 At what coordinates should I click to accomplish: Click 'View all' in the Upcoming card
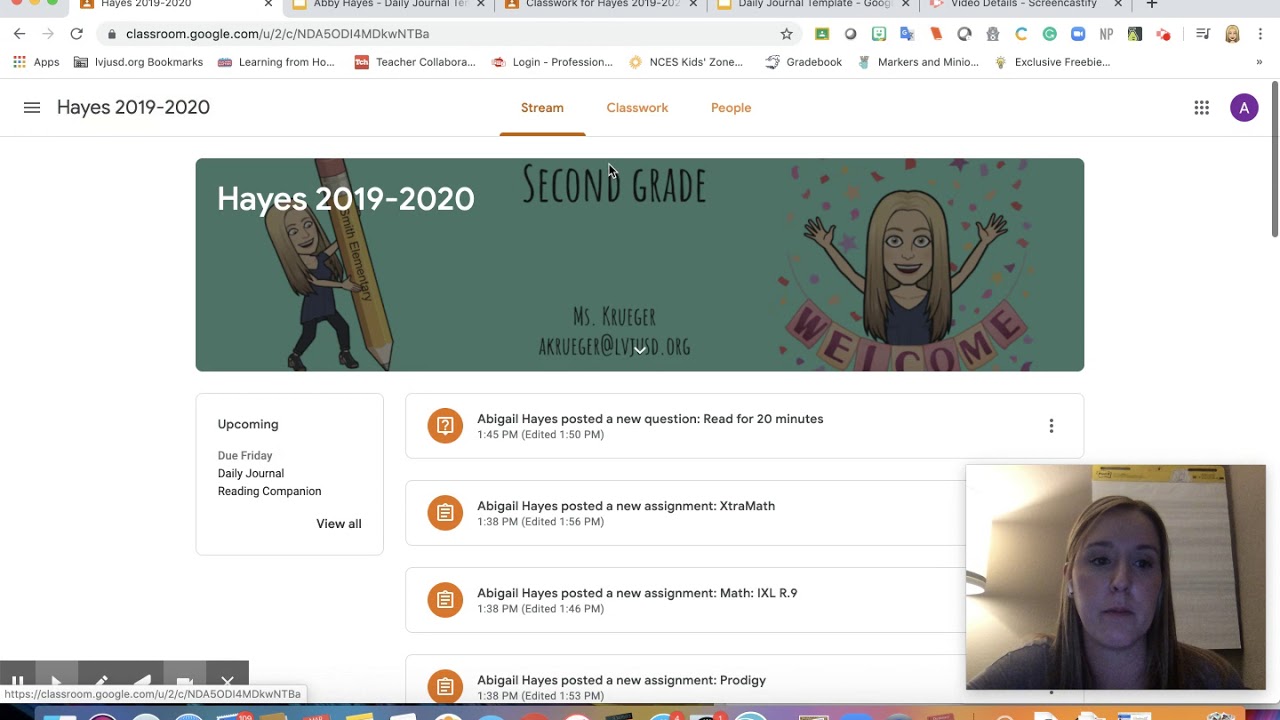coord(339,524)
